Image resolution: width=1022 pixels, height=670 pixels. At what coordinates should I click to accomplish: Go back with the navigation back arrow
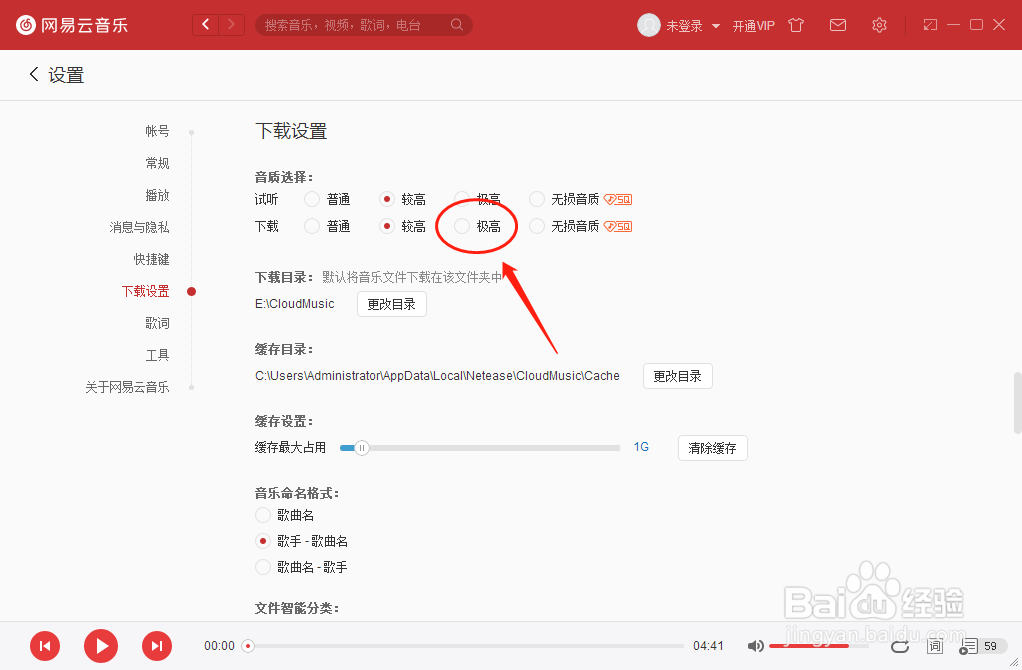coord(206,25)
